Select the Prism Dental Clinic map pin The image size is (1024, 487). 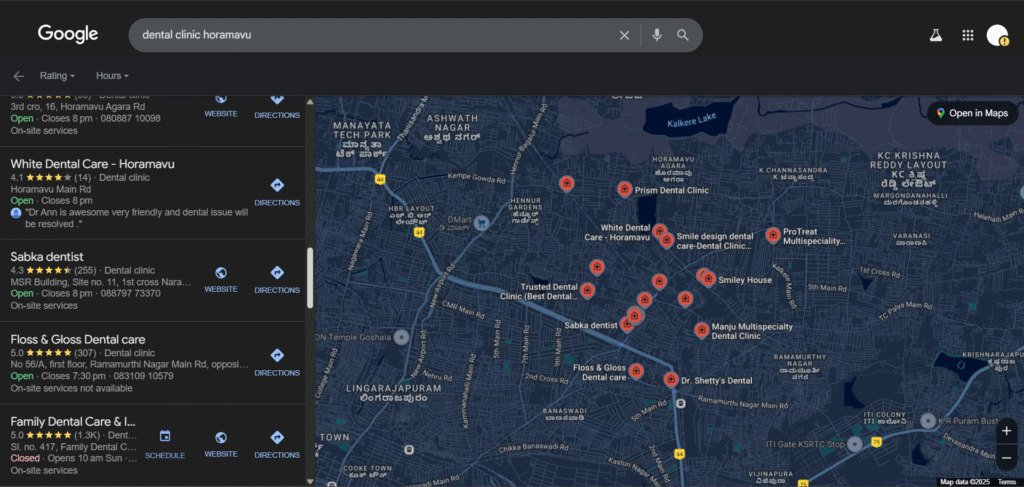click(624, 188)
